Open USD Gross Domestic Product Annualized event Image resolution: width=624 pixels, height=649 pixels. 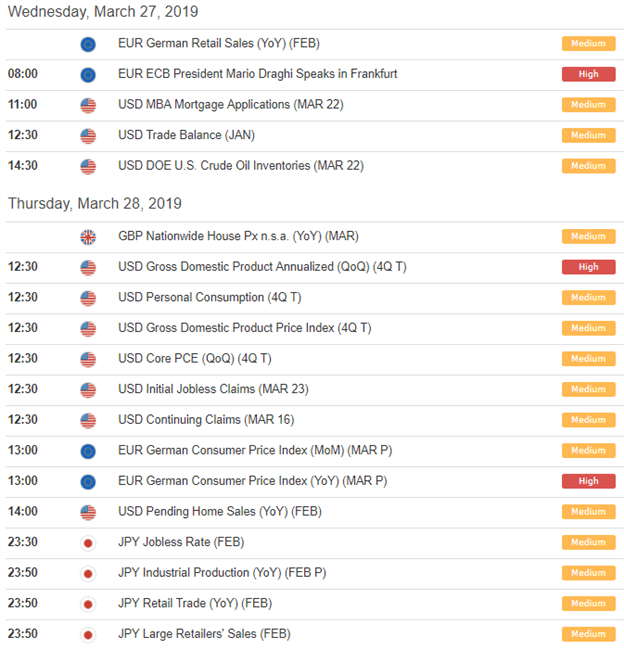tap(262, 267)
